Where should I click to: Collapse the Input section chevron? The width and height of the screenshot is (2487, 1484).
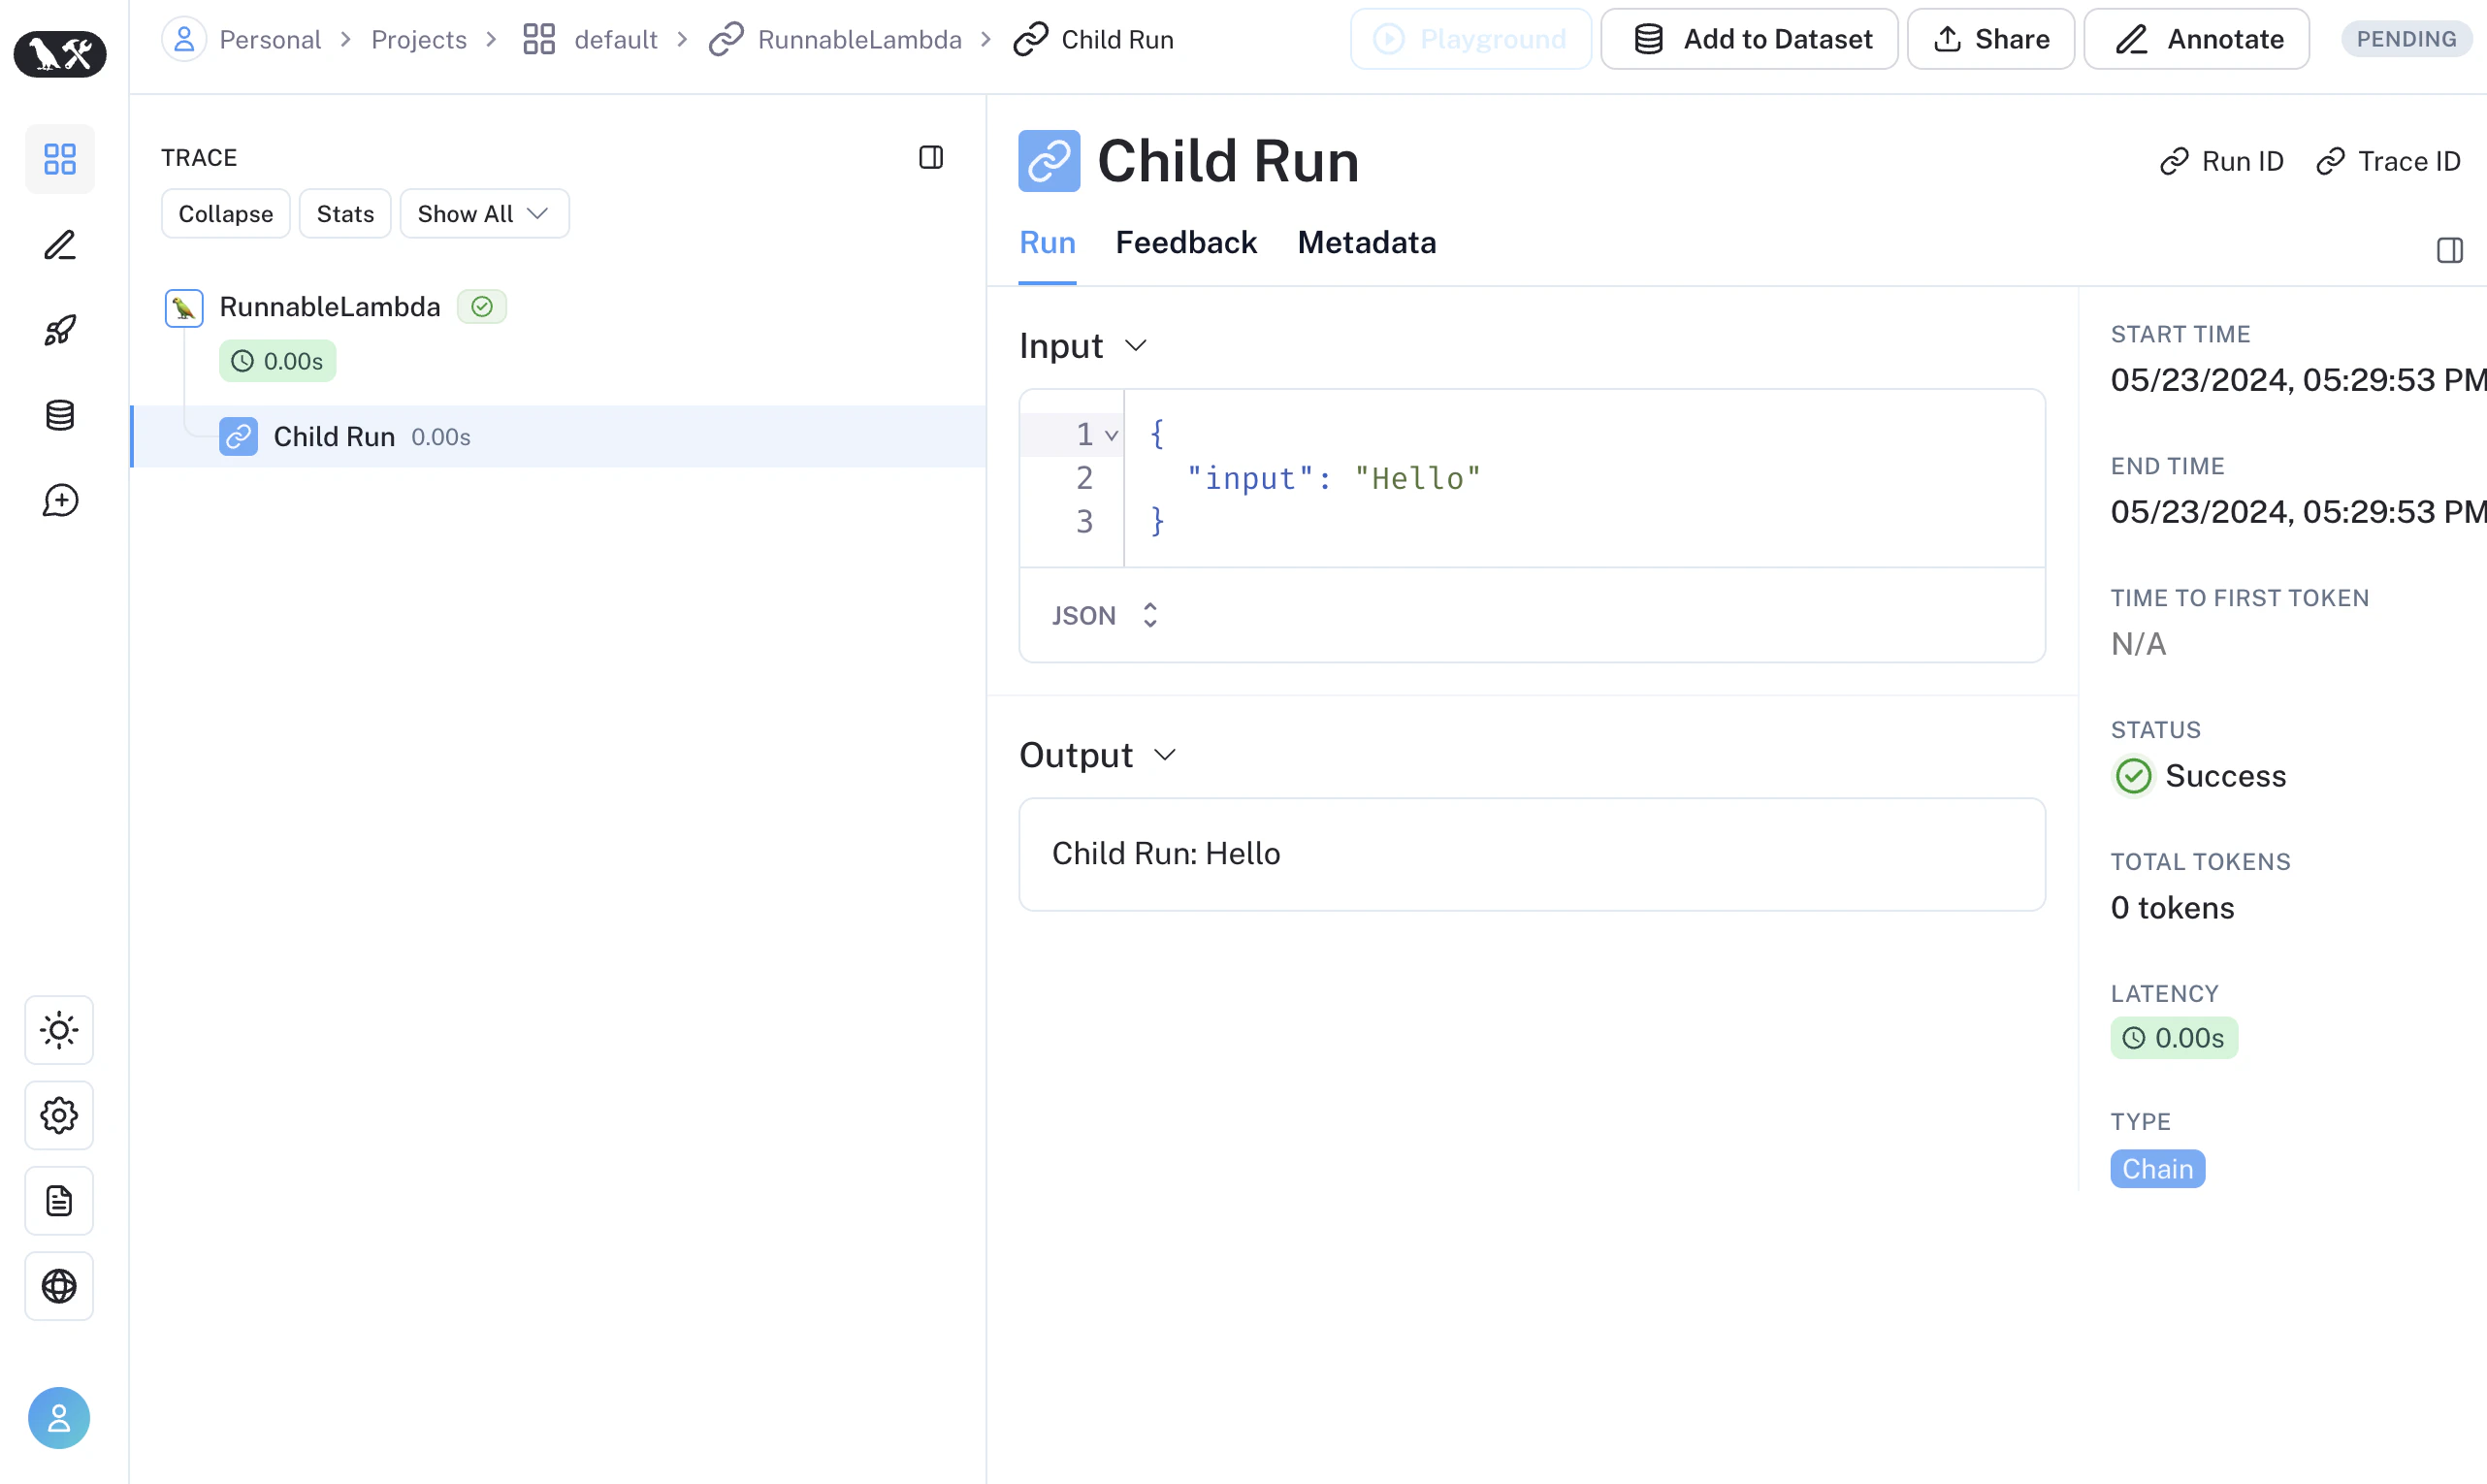click(1135, 346)
